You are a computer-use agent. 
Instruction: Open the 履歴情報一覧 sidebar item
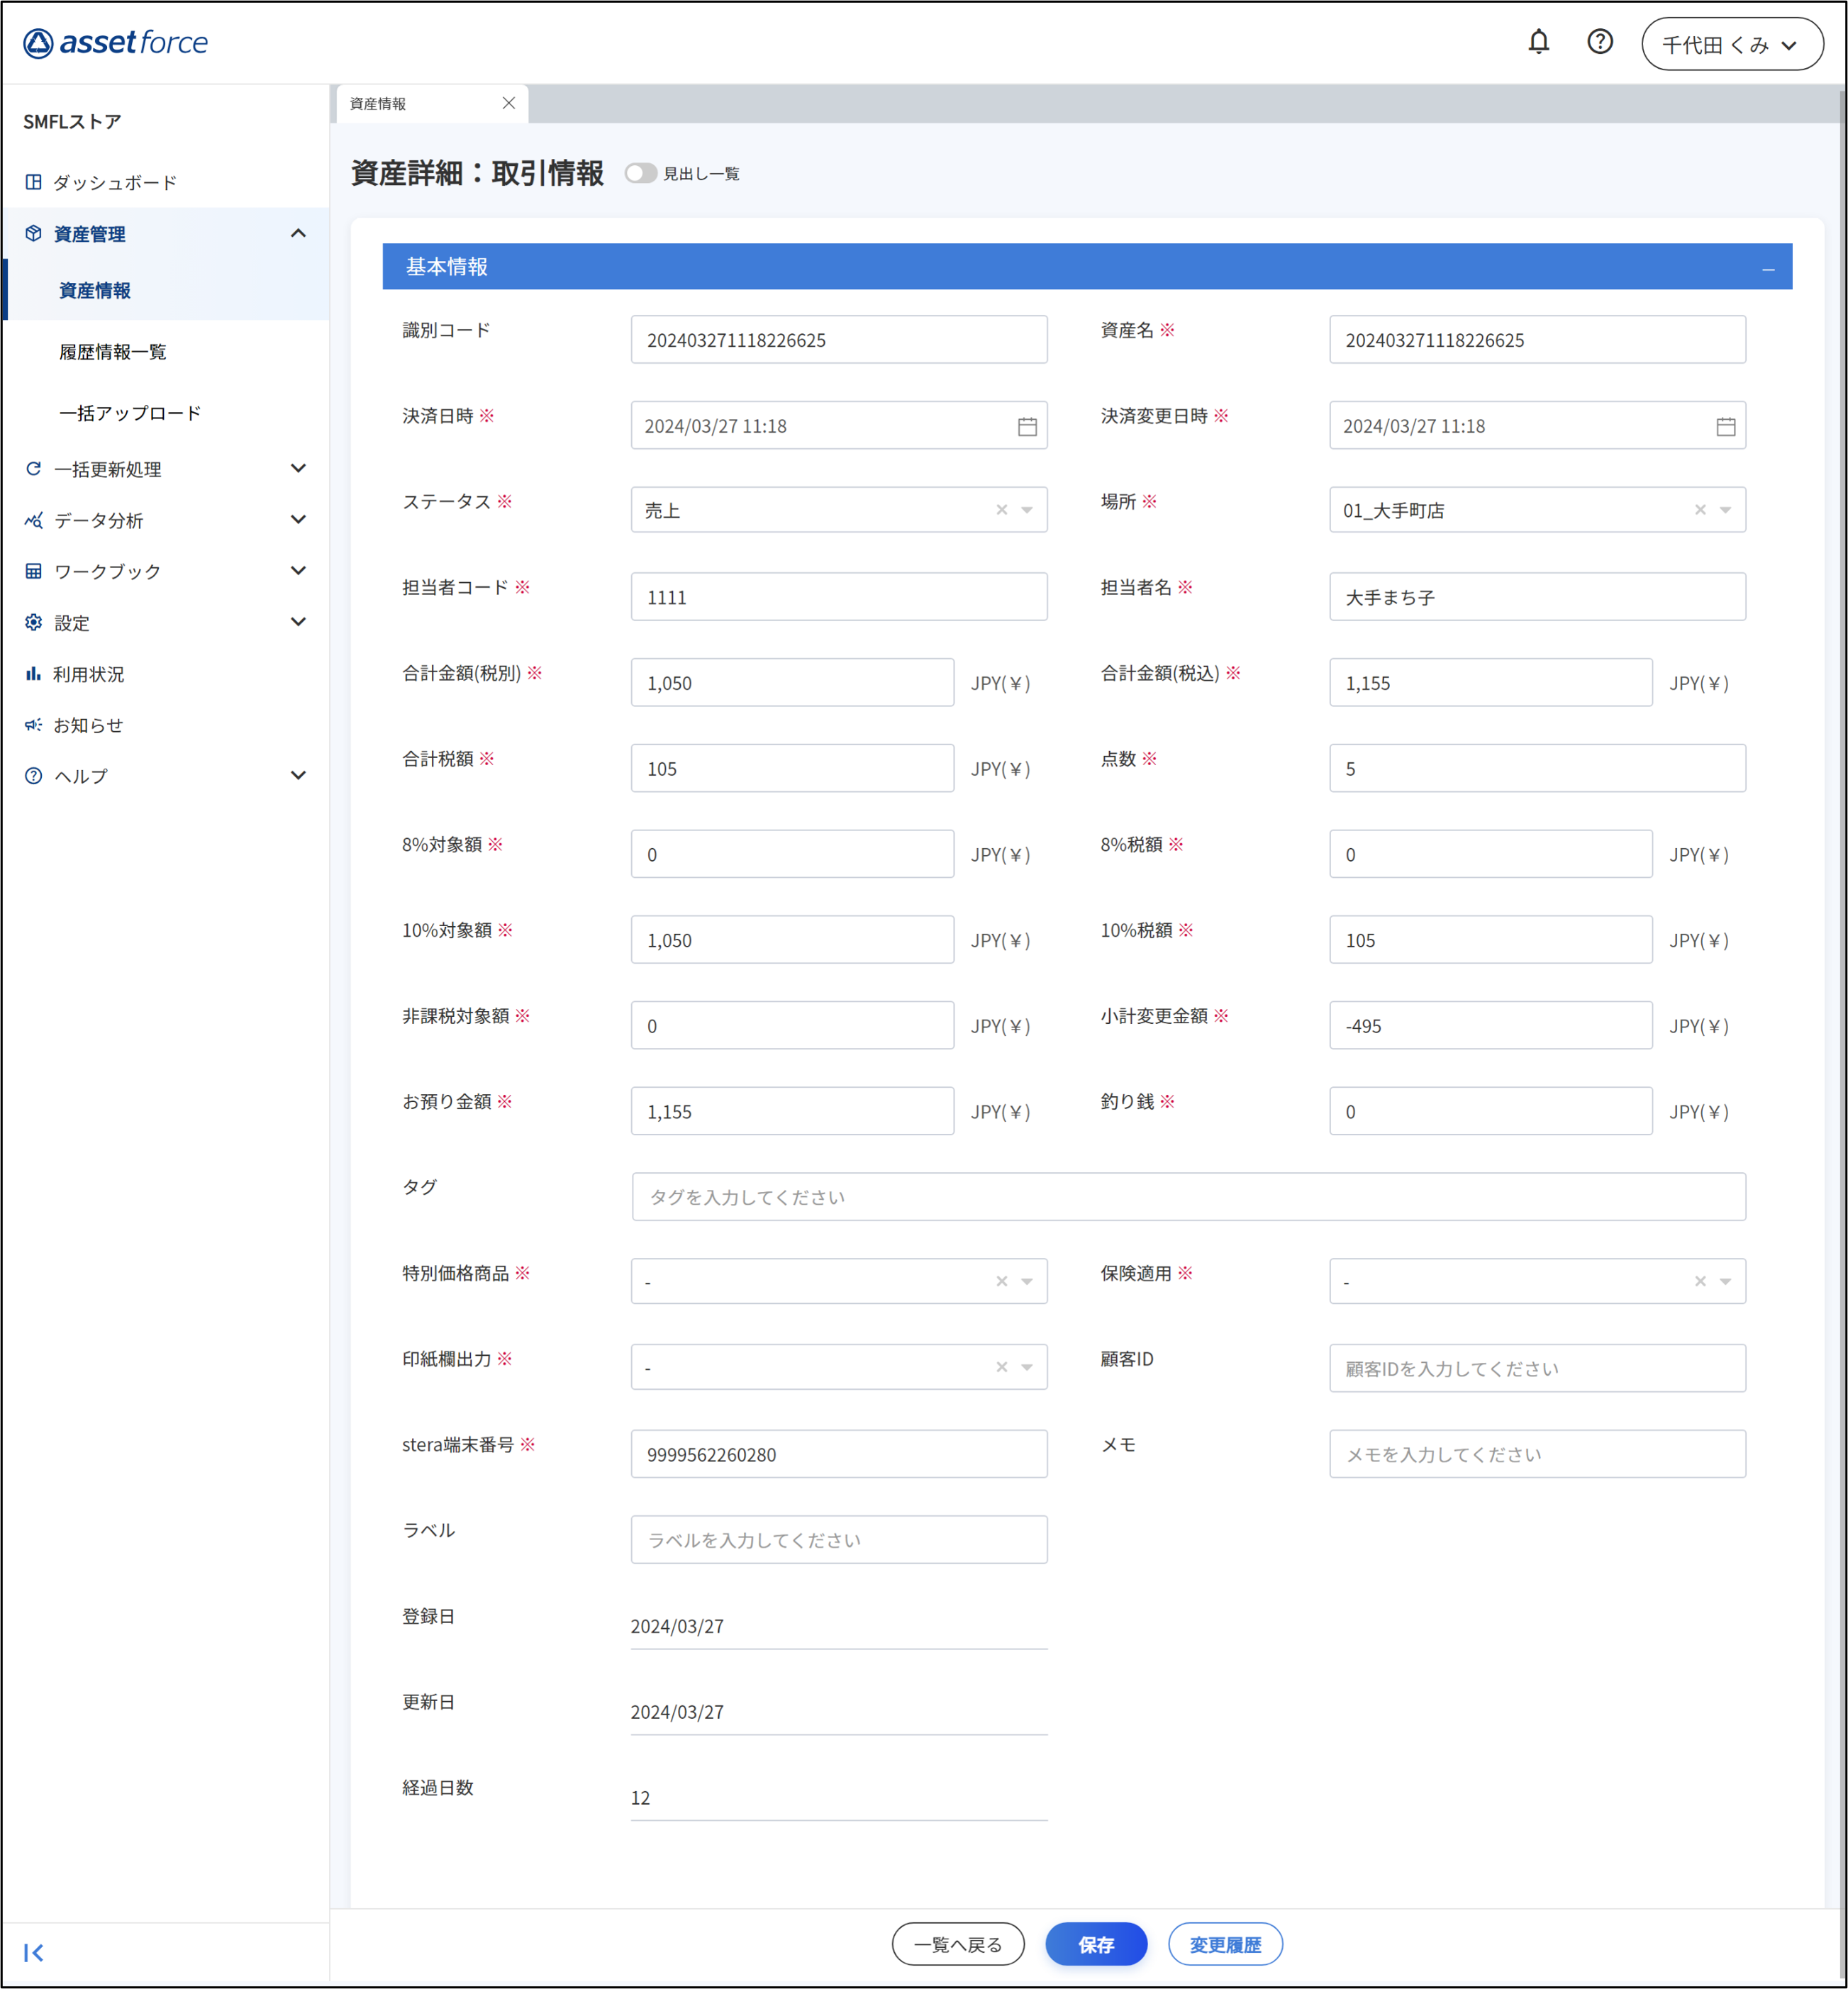pos(113,352)
